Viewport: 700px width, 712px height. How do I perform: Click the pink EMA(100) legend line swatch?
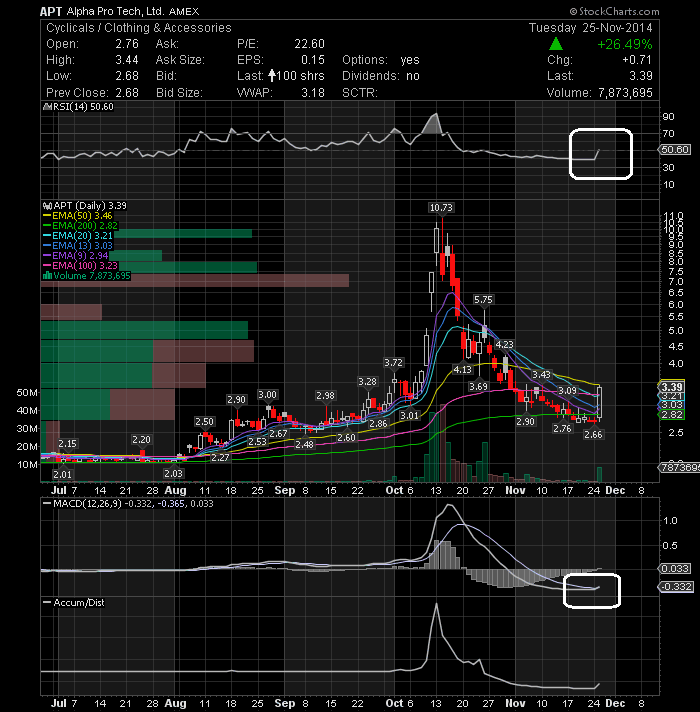[47, 266]
